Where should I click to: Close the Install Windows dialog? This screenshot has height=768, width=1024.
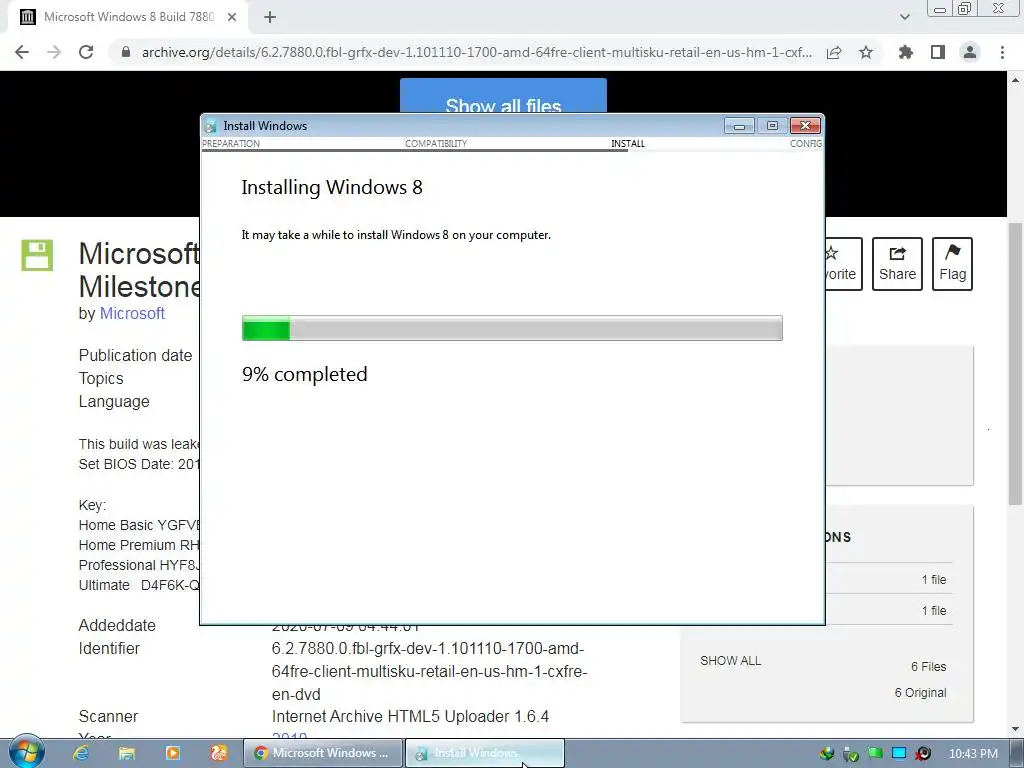[805, 125]
